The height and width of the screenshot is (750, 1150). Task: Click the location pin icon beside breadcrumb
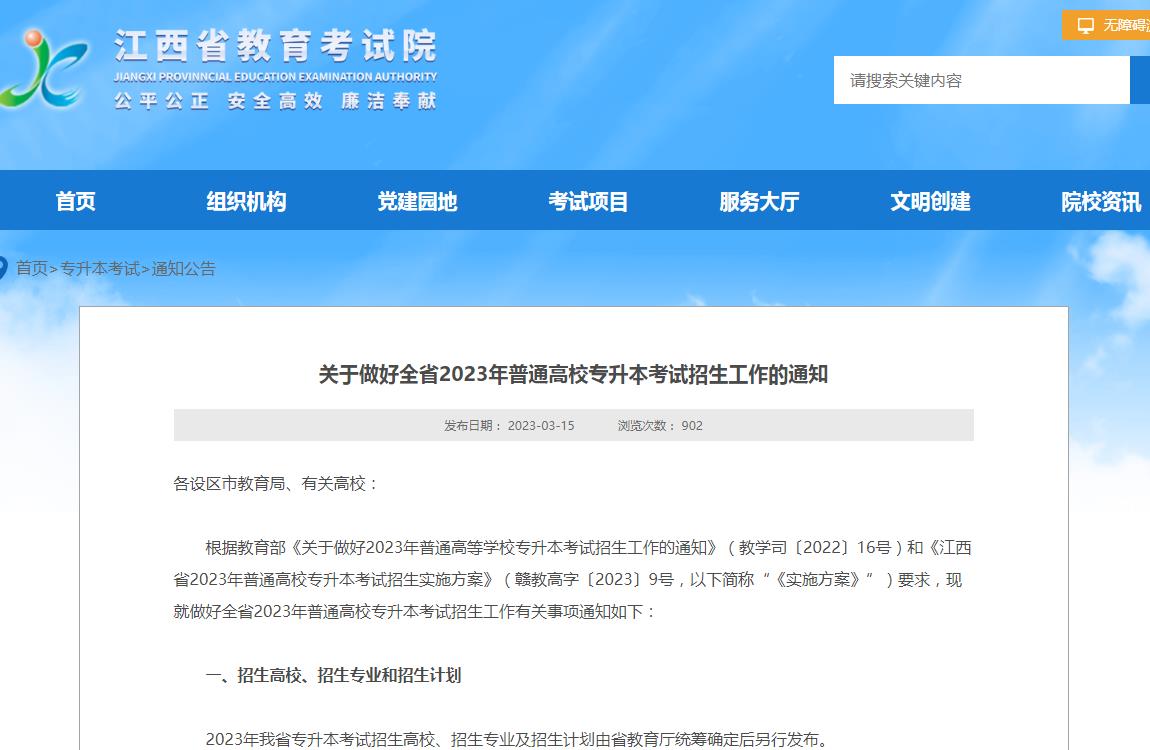(3, 268)
